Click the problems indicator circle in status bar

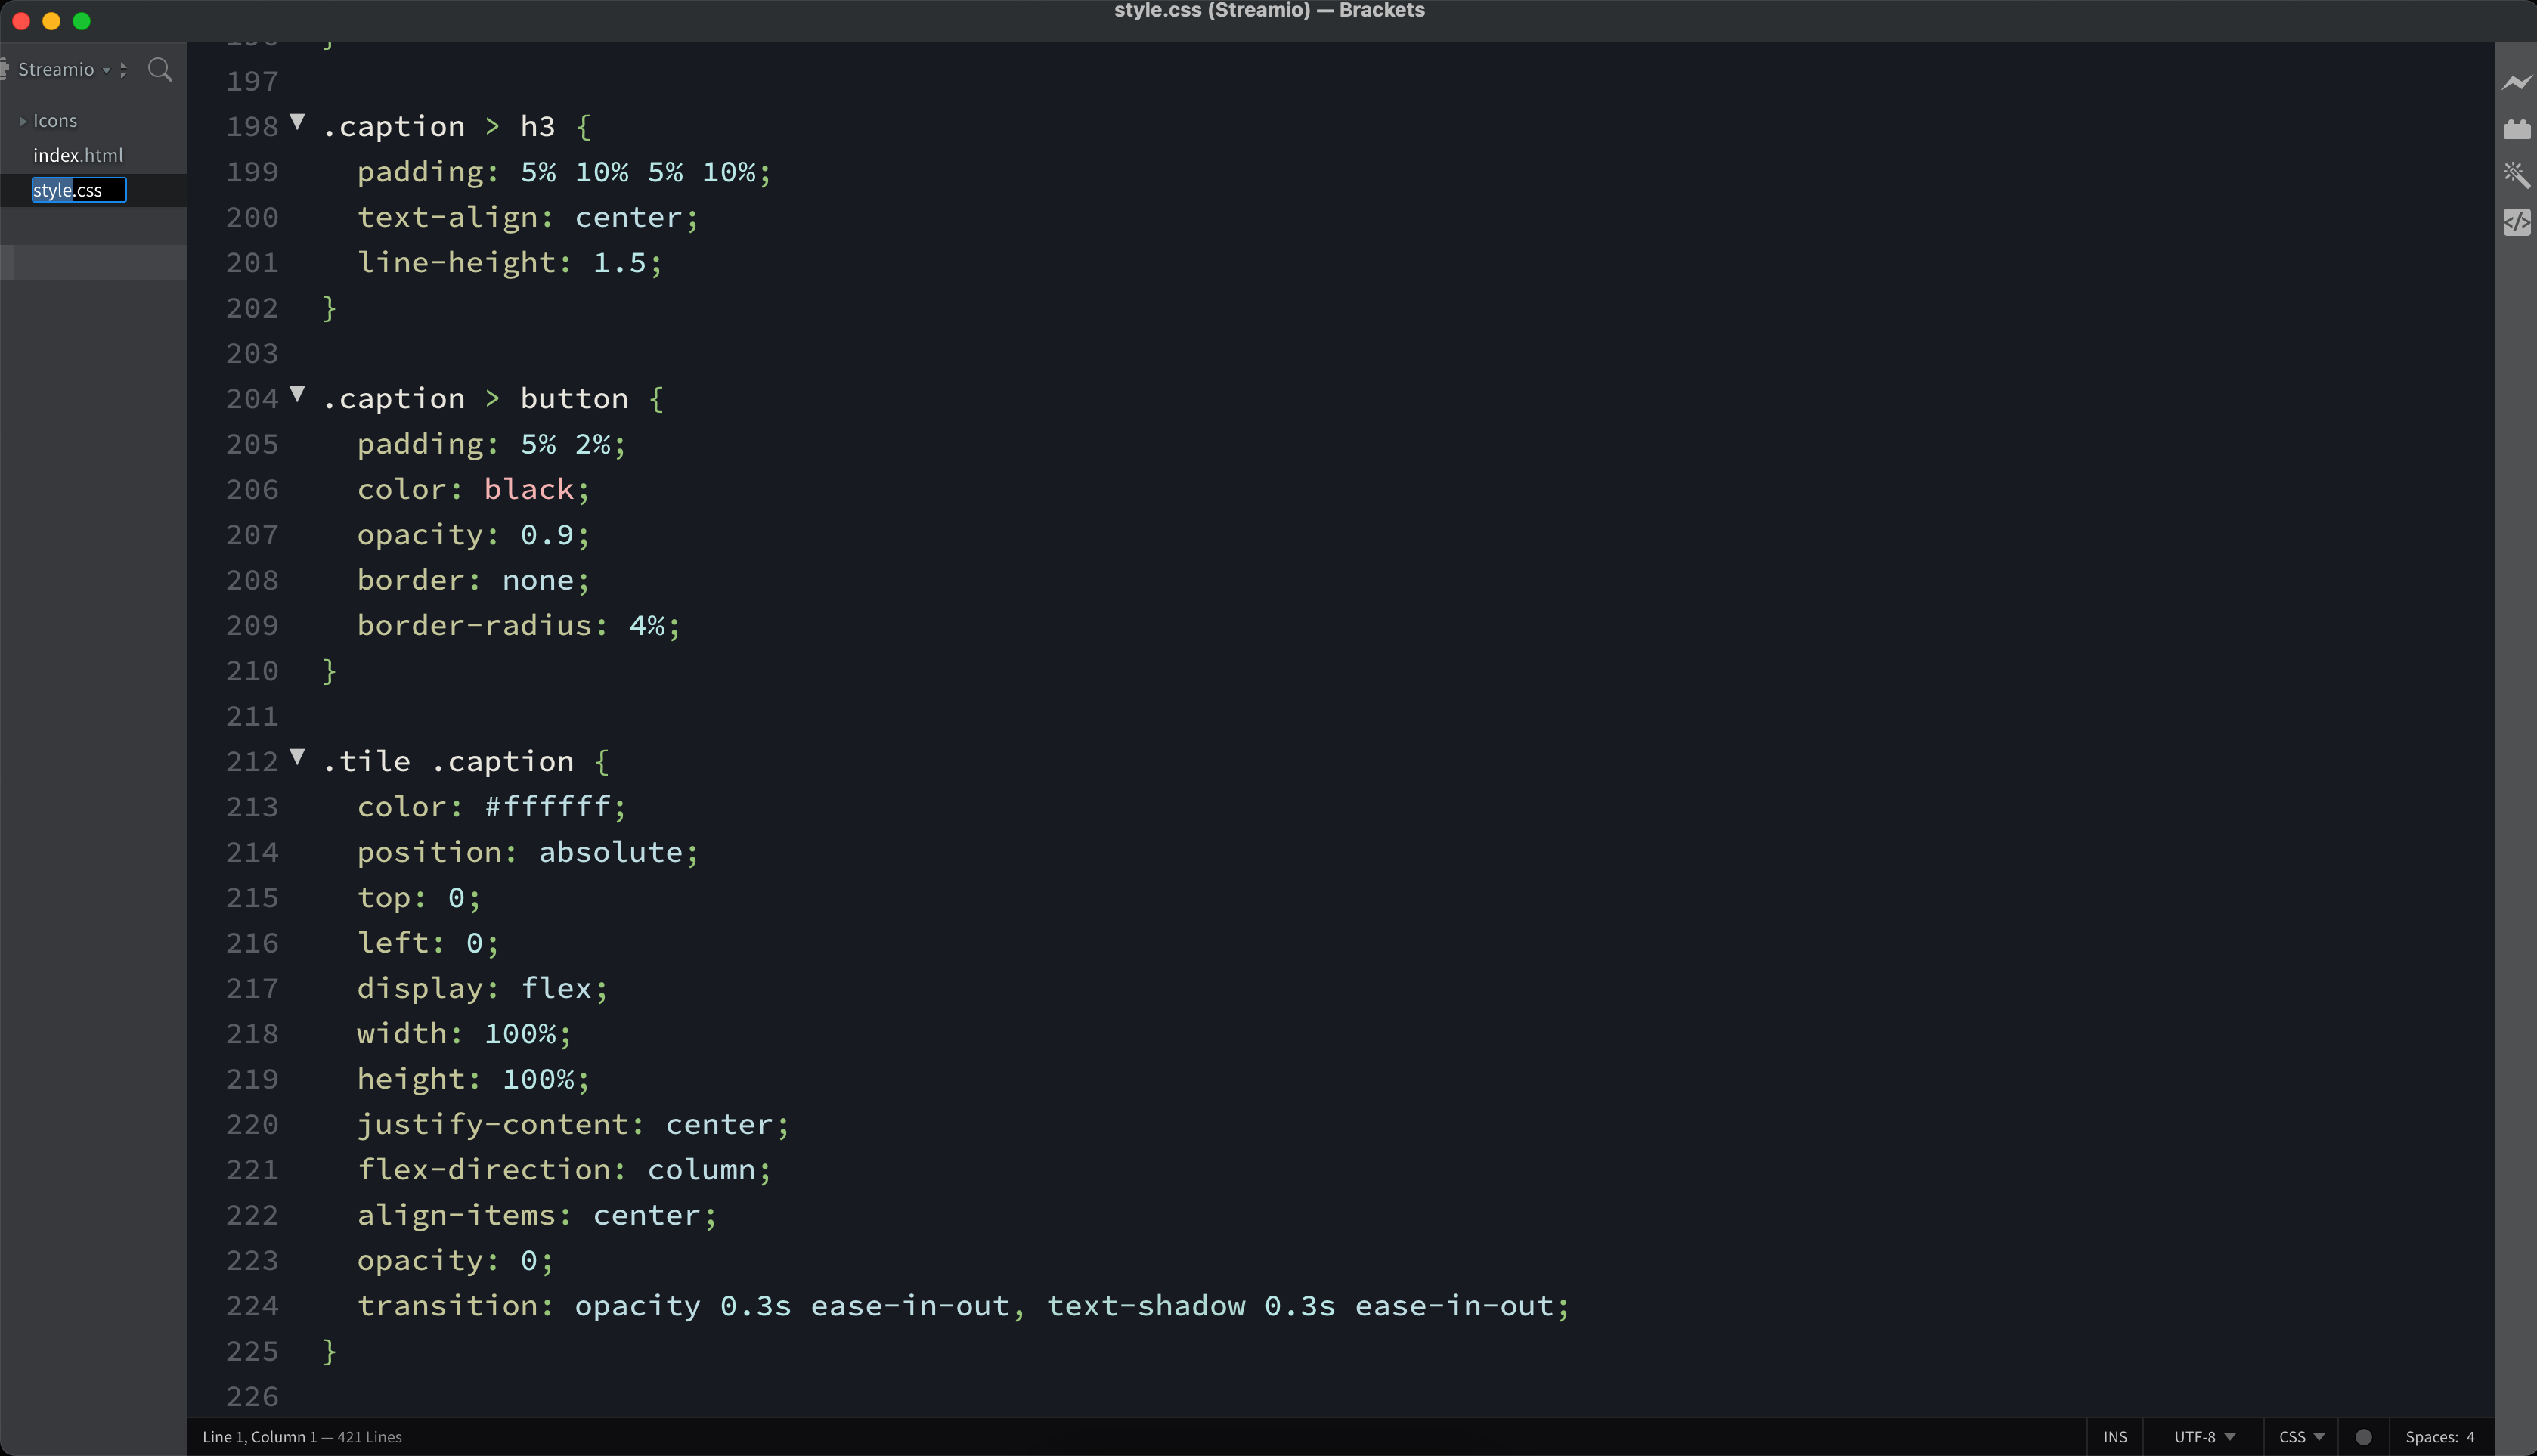(x=2363, y=1436)
